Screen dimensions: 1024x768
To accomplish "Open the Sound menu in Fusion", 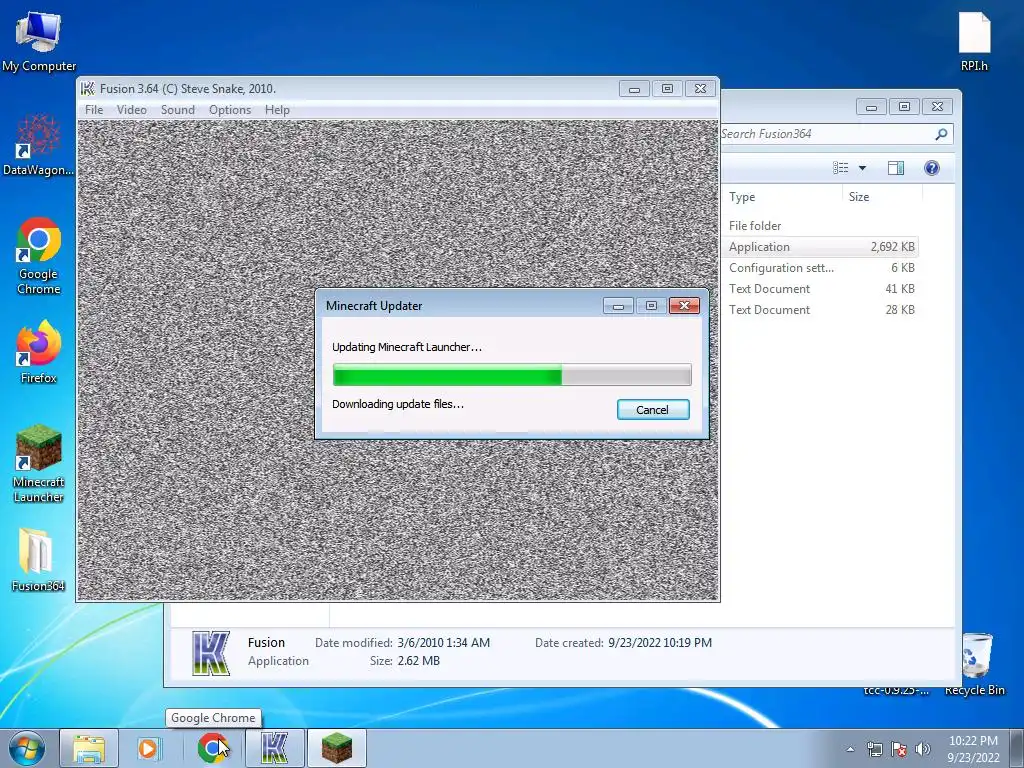I will [178, 110].
